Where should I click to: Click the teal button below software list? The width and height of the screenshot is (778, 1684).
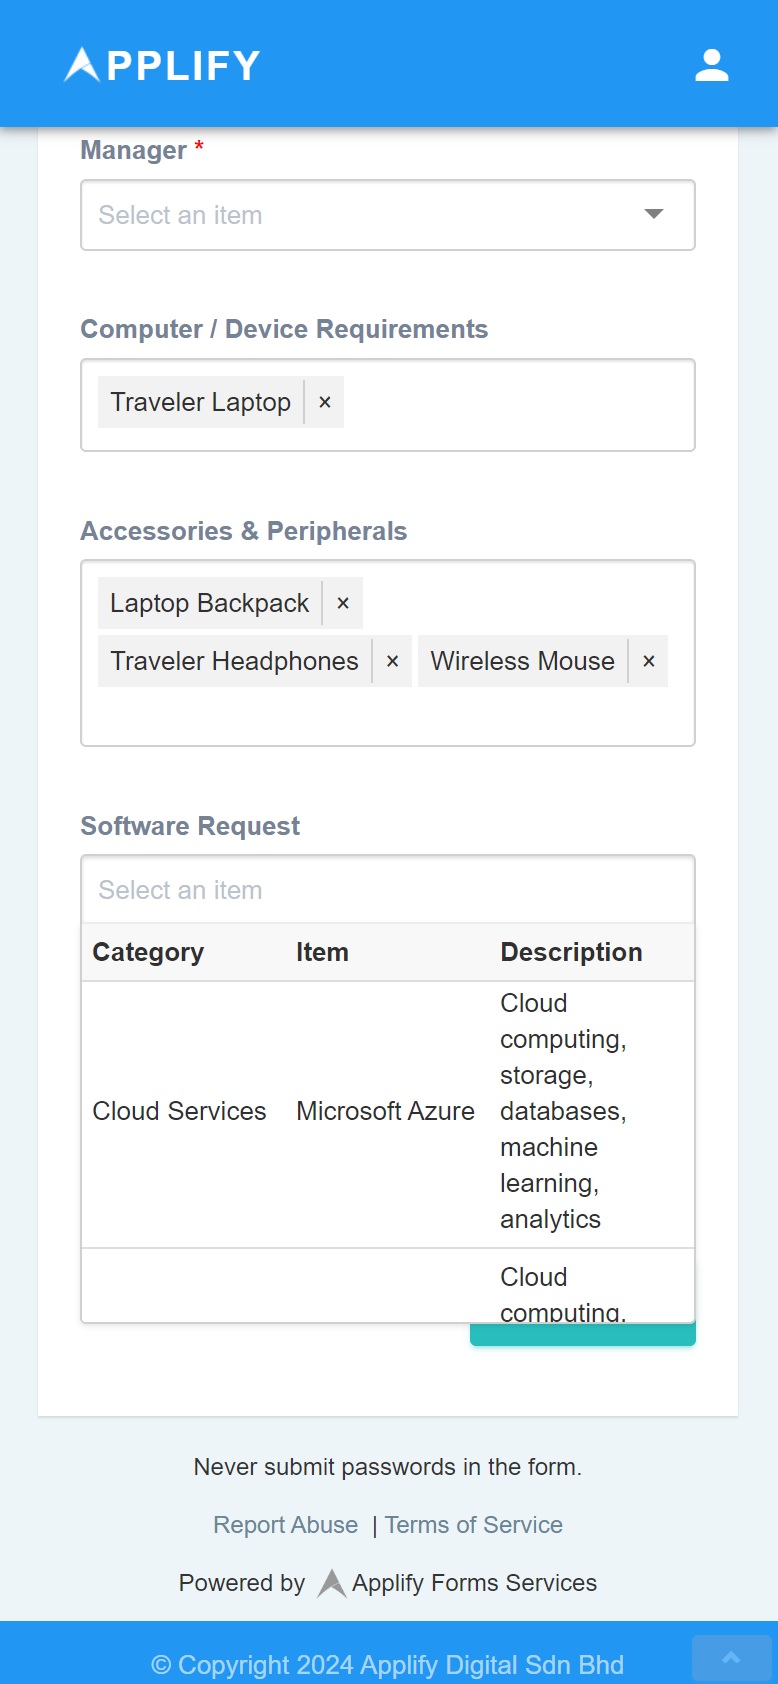582,1335
